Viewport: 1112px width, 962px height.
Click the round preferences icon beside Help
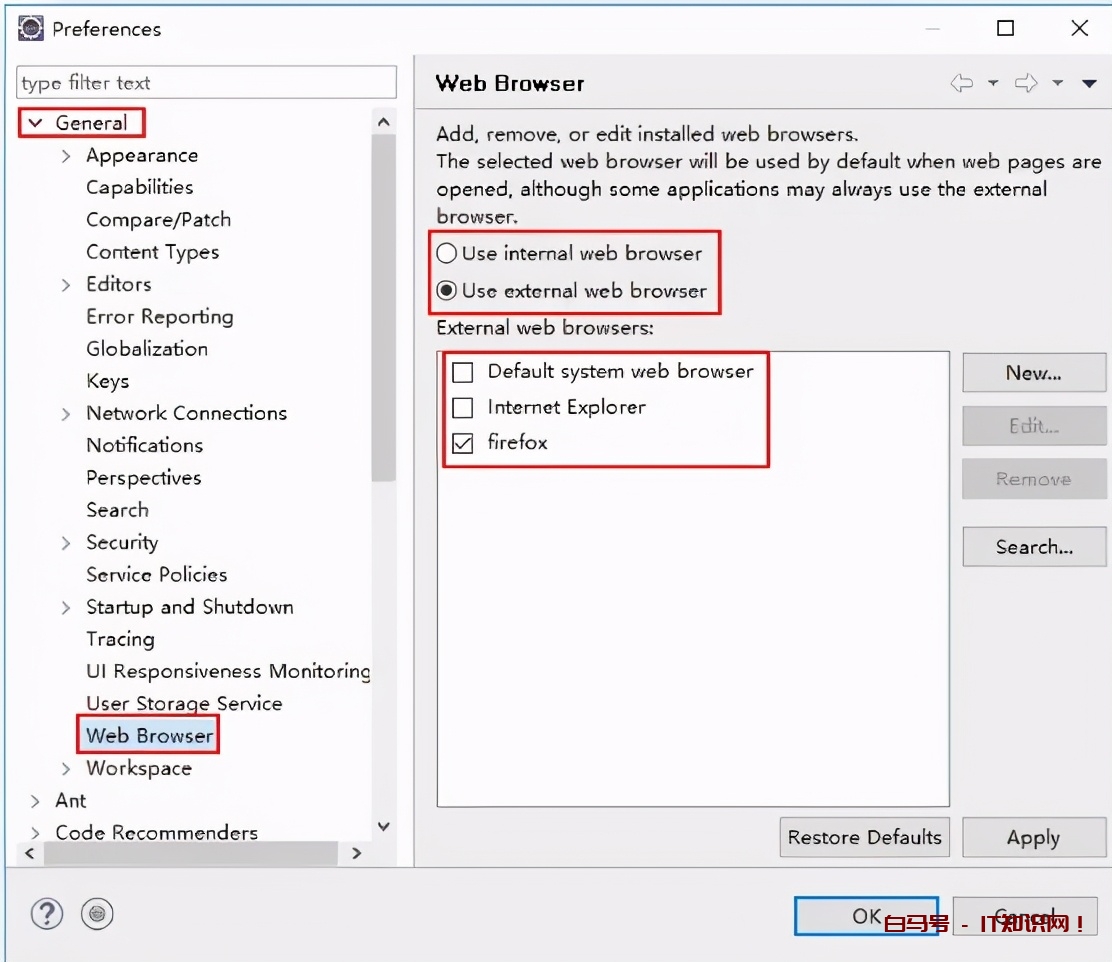click(x=97, y=914)
